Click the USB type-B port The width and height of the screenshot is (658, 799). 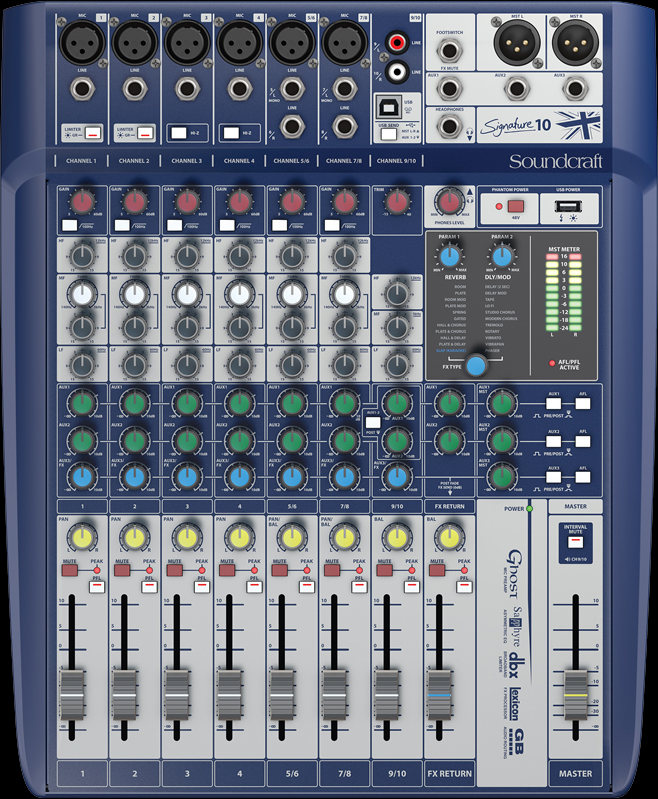click(388, 108)
